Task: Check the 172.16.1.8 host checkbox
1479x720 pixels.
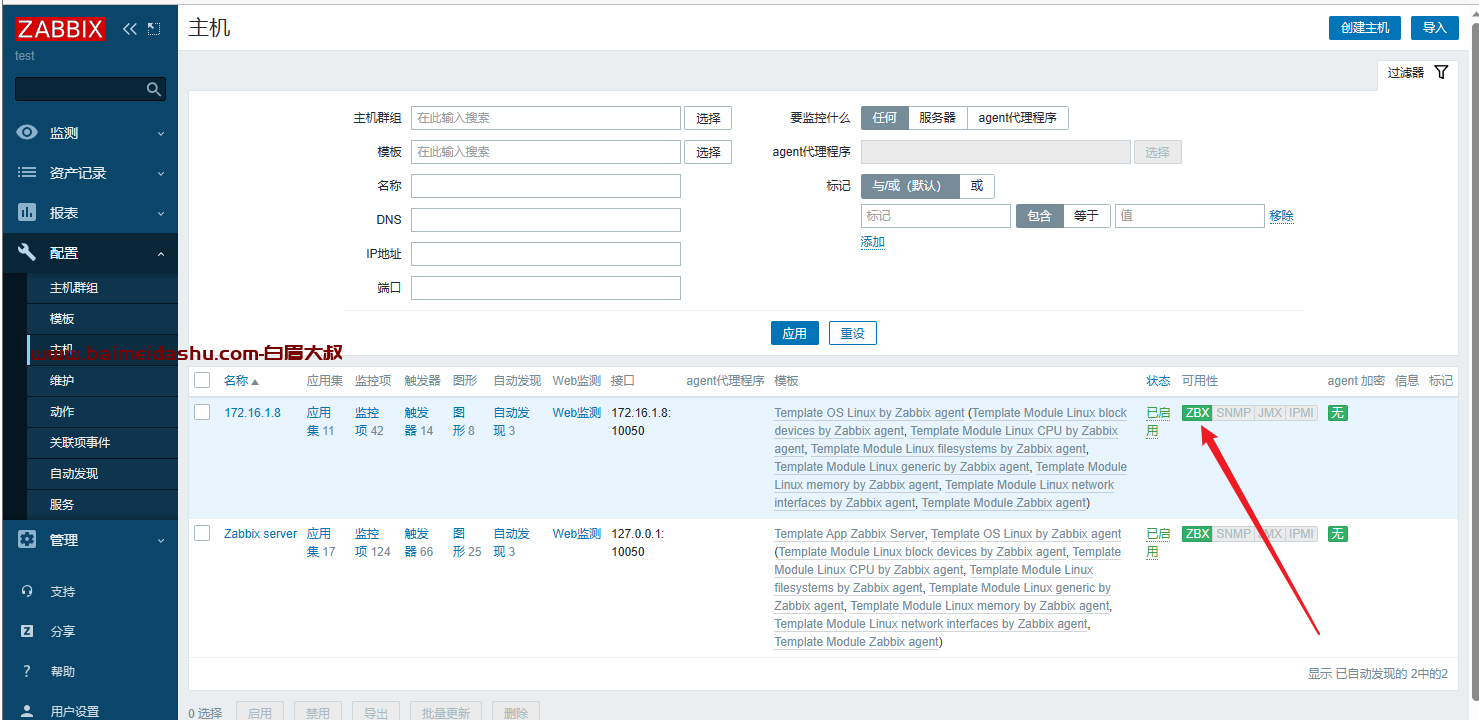Action: click(202, 412)
